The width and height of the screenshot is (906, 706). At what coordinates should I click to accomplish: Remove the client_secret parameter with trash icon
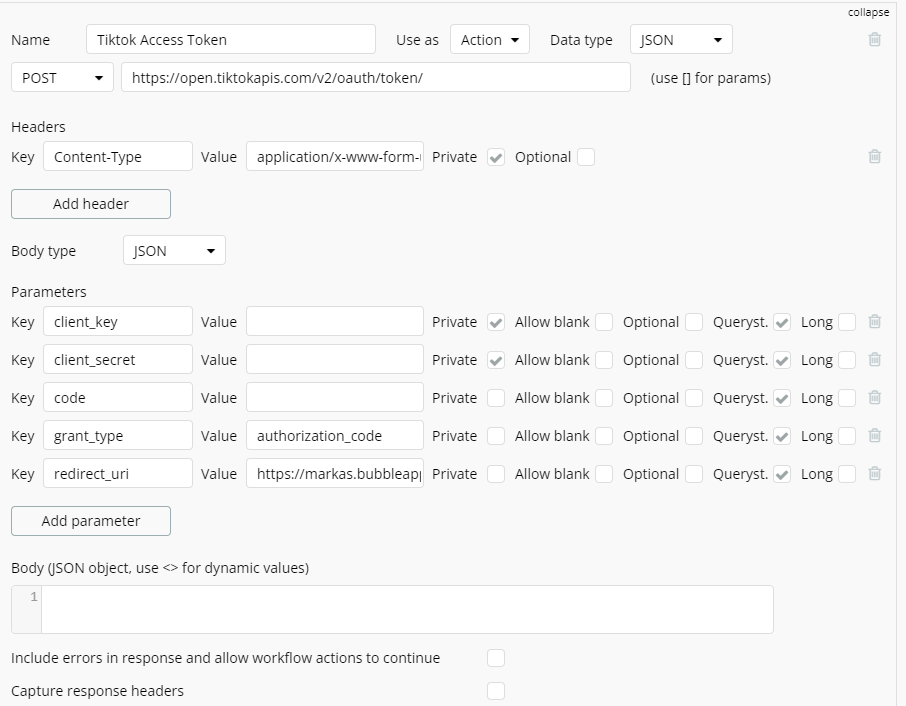click(x=875, y=360)
